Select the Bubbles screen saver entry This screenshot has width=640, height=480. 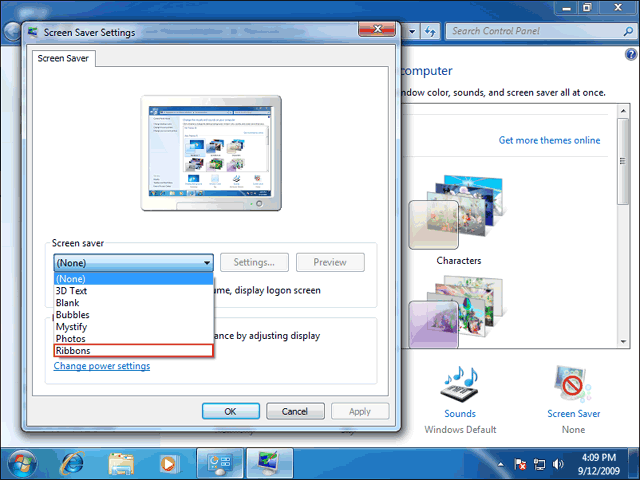(133, 315)
